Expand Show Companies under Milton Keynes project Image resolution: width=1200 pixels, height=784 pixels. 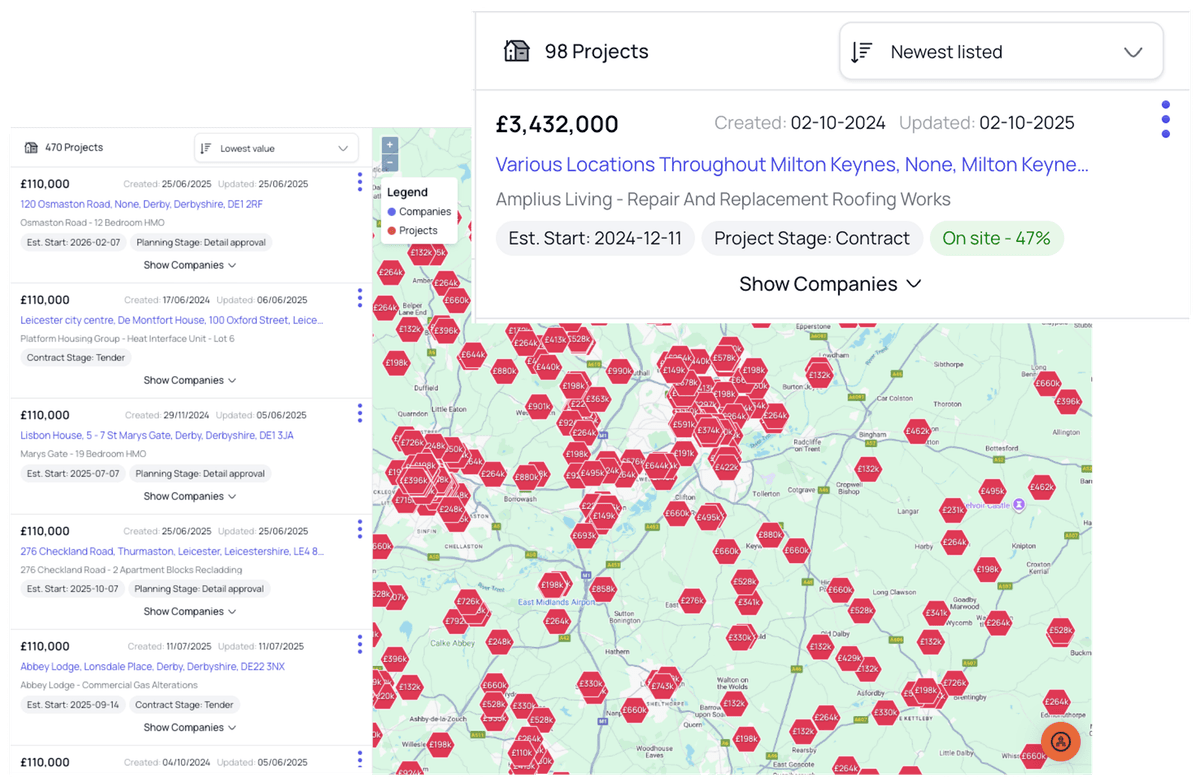tap(829, 284)
